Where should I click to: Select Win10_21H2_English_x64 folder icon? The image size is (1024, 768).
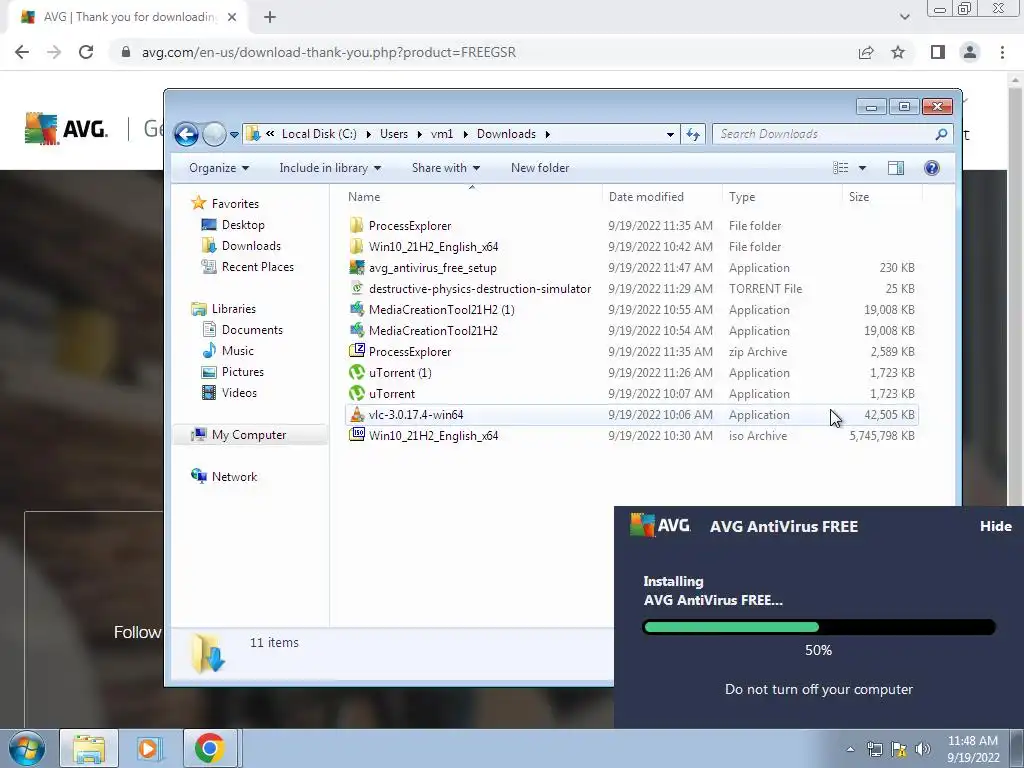[x=357, y=246]
